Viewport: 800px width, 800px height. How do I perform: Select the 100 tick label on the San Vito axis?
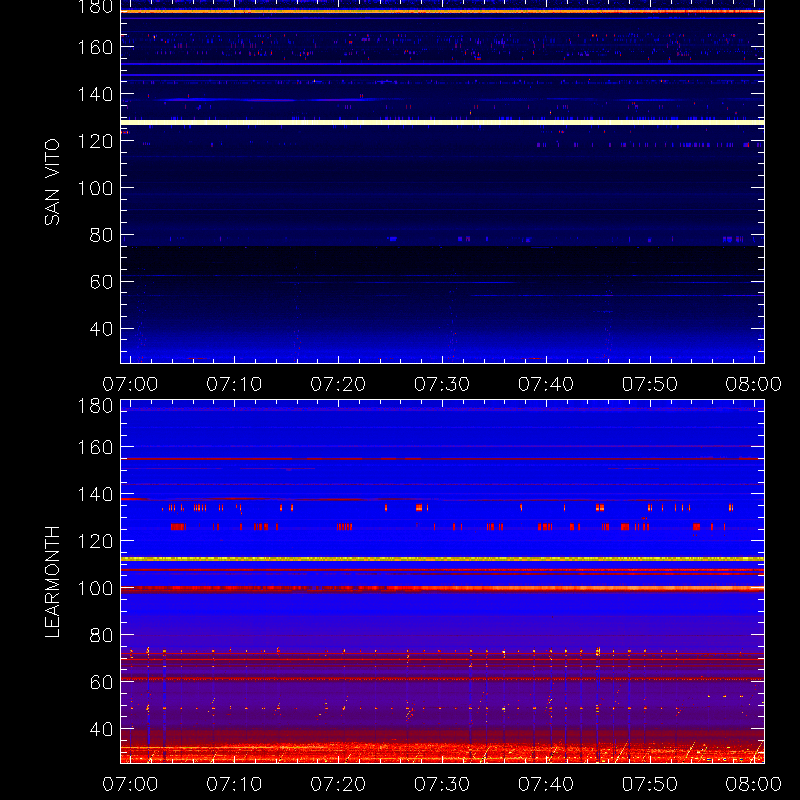click(x=95, y=188)
